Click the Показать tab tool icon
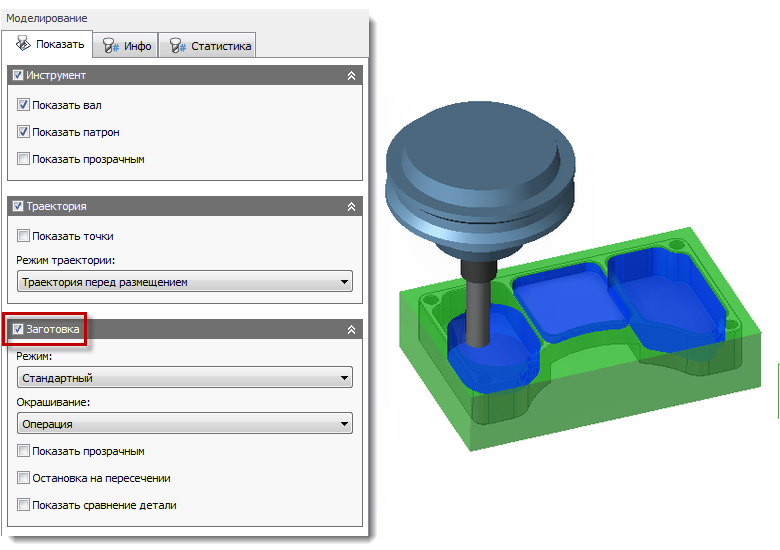The width and height of the screenshot is (780, 550). (23, 44)
